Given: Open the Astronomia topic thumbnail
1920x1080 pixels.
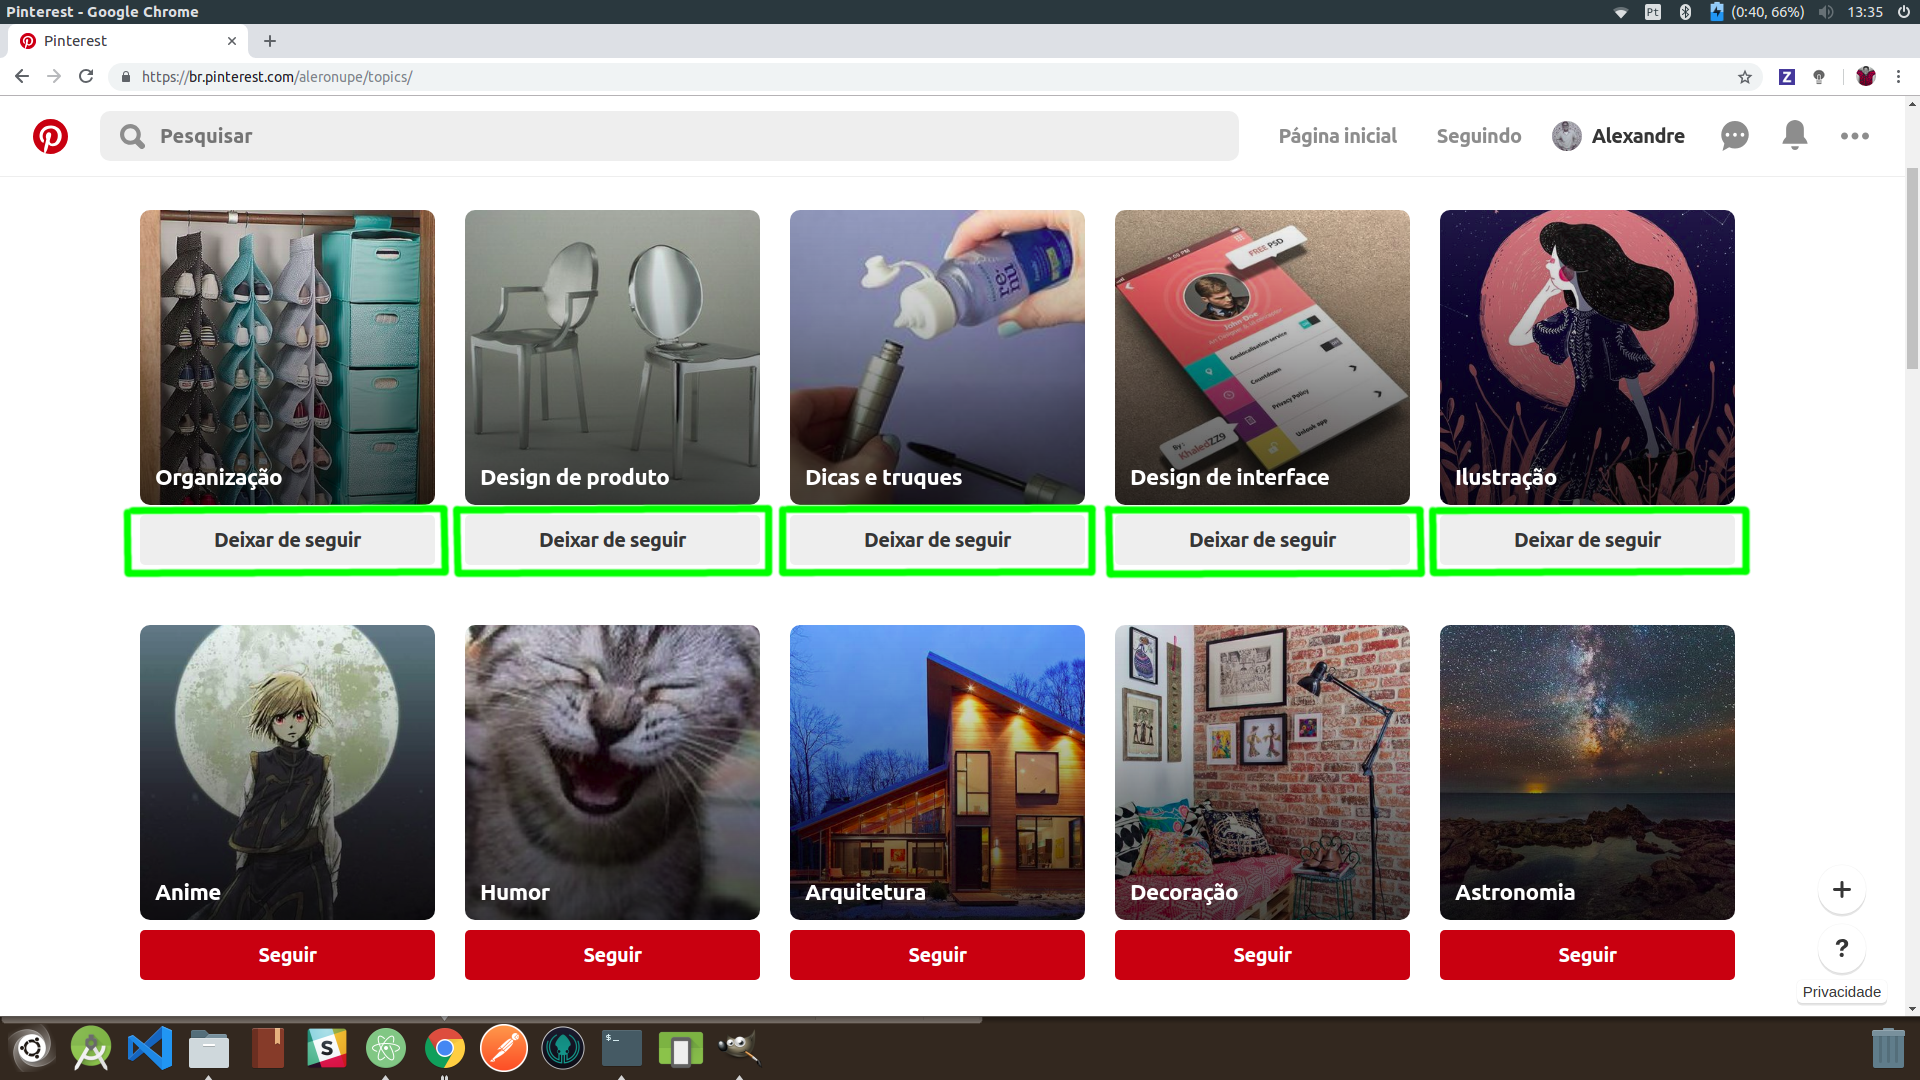Looking at the screenshot, I should coord(1587,772).
